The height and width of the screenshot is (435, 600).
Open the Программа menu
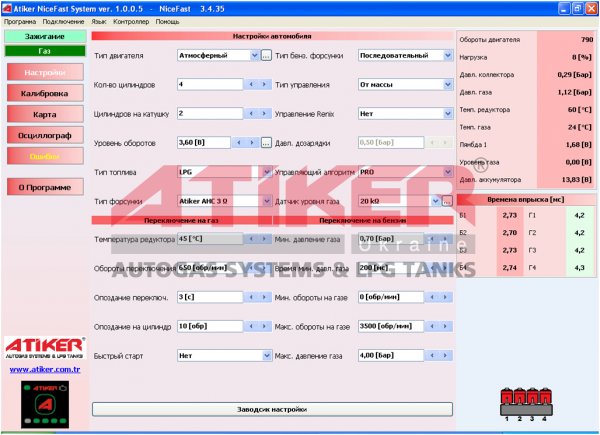click(20, 22)
